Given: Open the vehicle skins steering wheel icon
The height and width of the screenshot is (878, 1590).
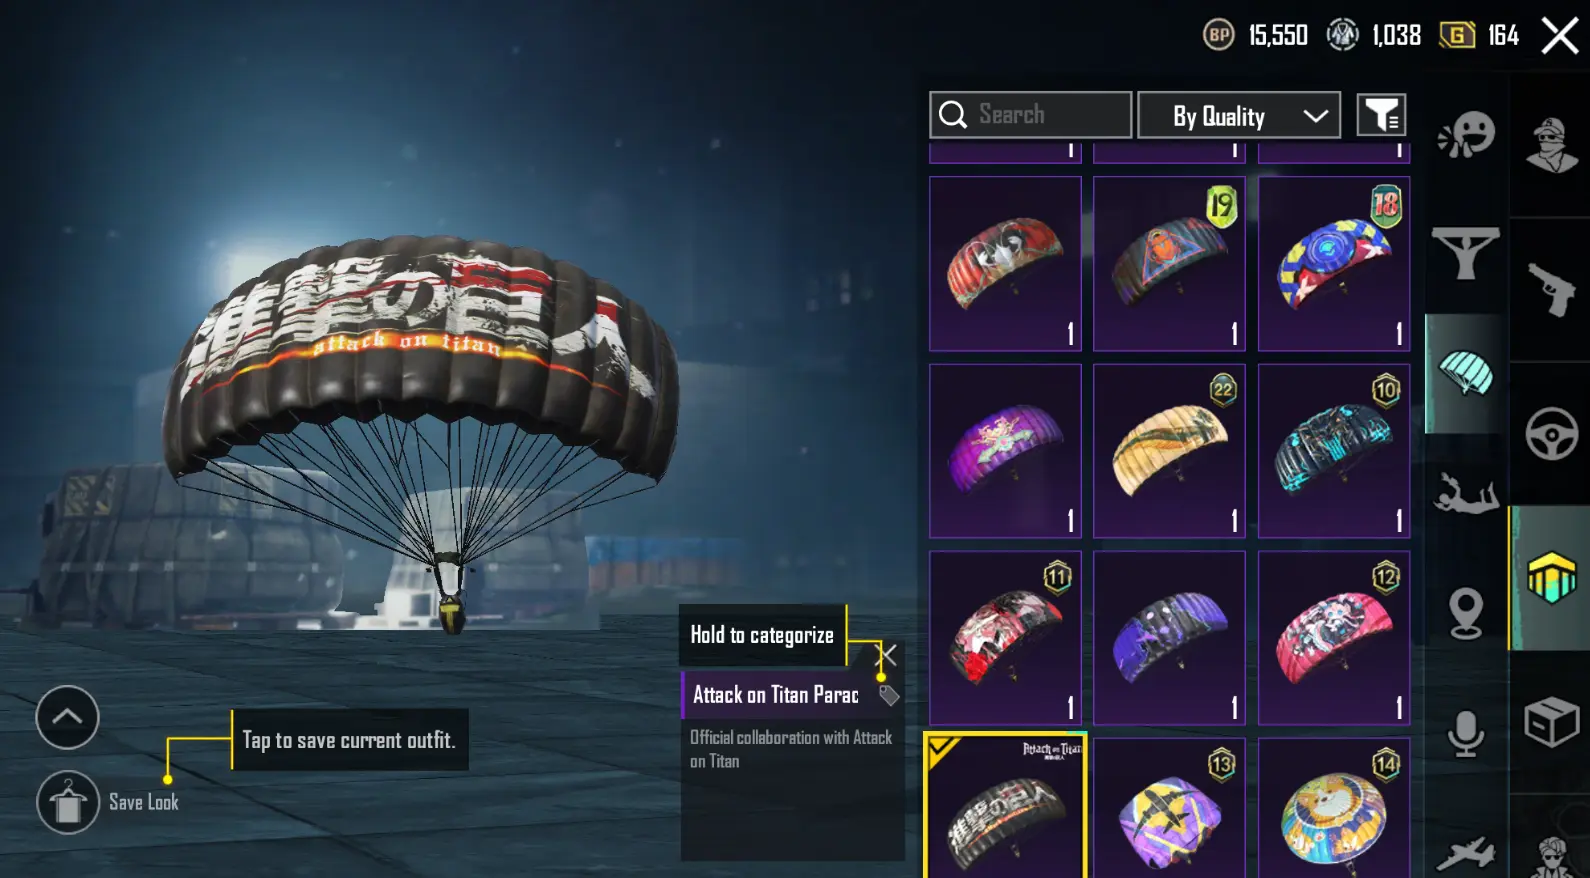Looking at the screenshot, I should [1551, 434].
